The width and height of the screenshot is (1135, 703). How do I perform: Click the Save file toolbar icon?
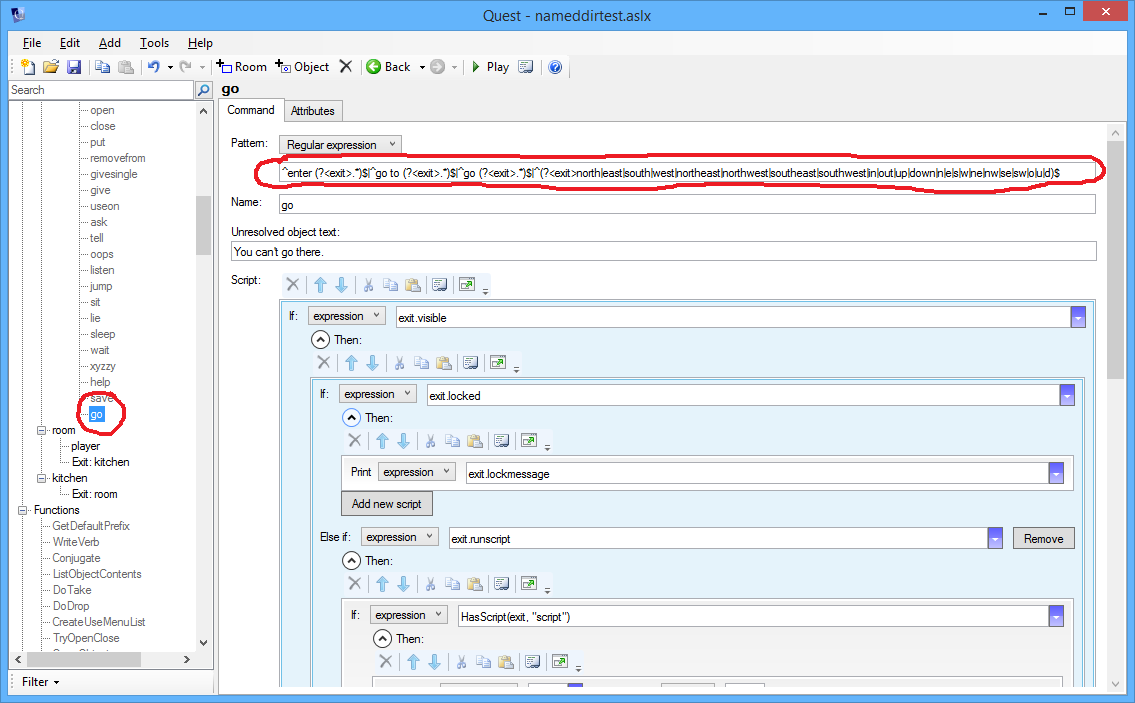point(74,67)
